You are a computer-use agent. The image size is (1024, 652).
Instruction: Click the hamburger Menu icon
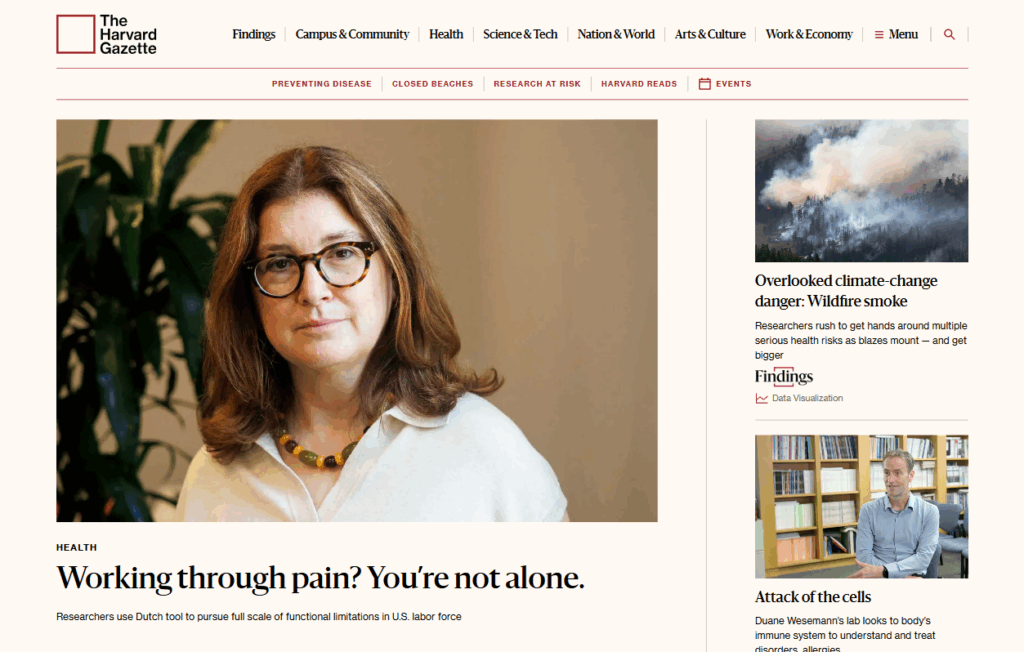pos(879,35)
